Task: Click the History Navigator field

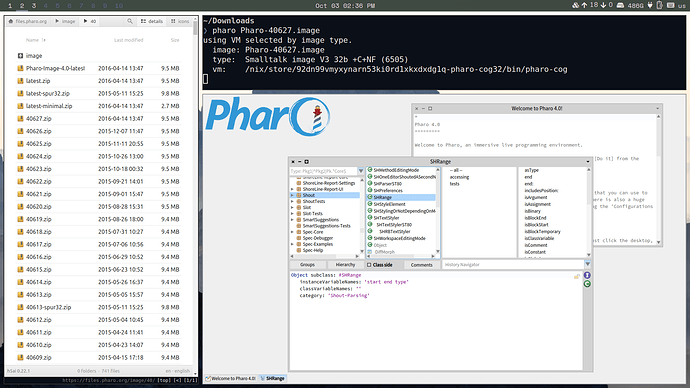Action: (512, 264)
